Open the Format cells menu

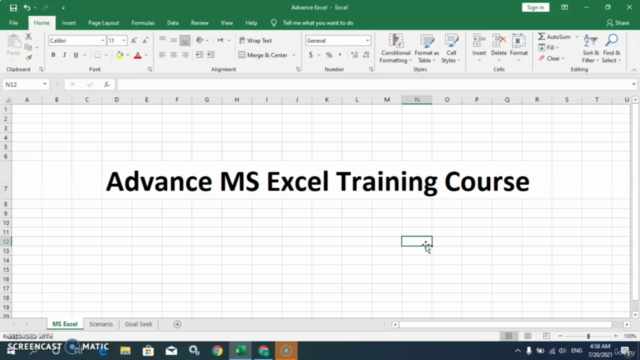tap(519, 48)
